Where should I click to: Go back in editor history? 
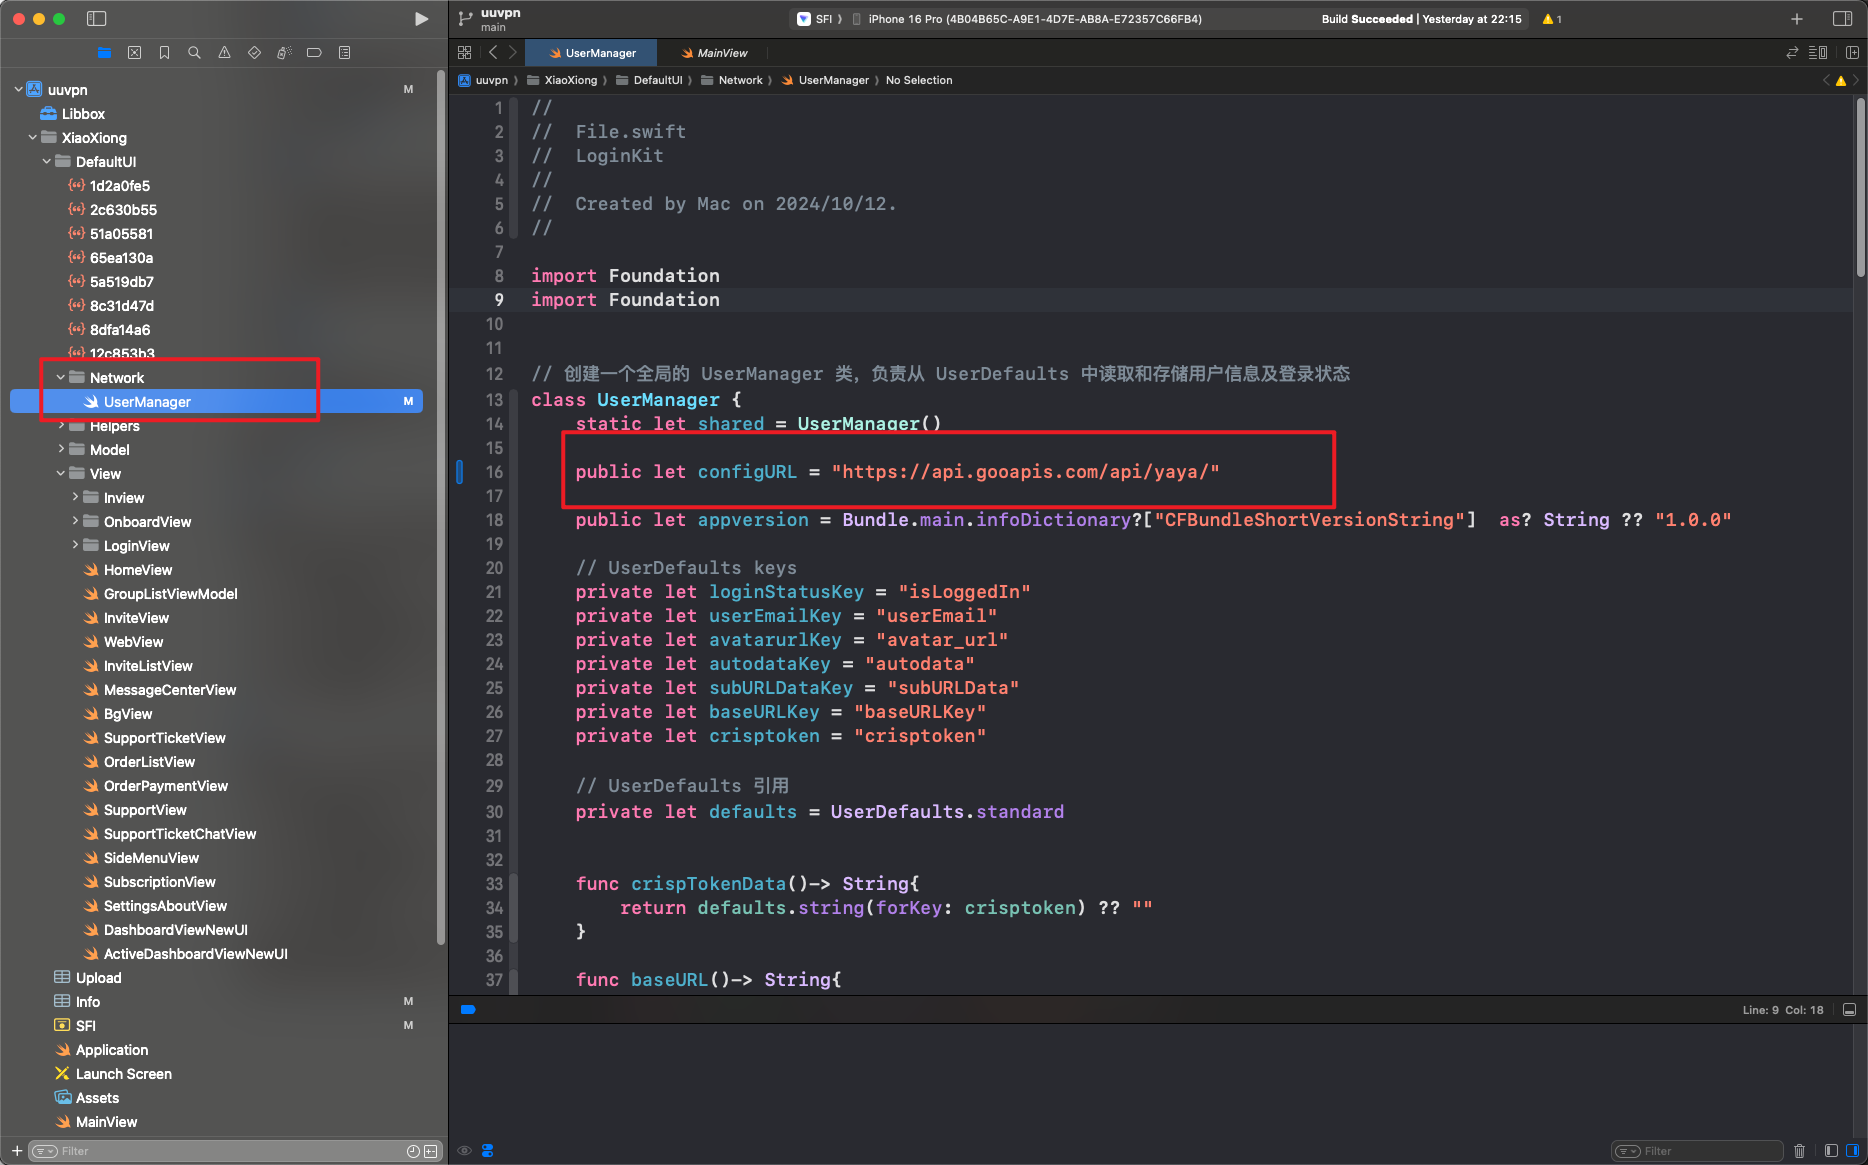tap(493, 53)
